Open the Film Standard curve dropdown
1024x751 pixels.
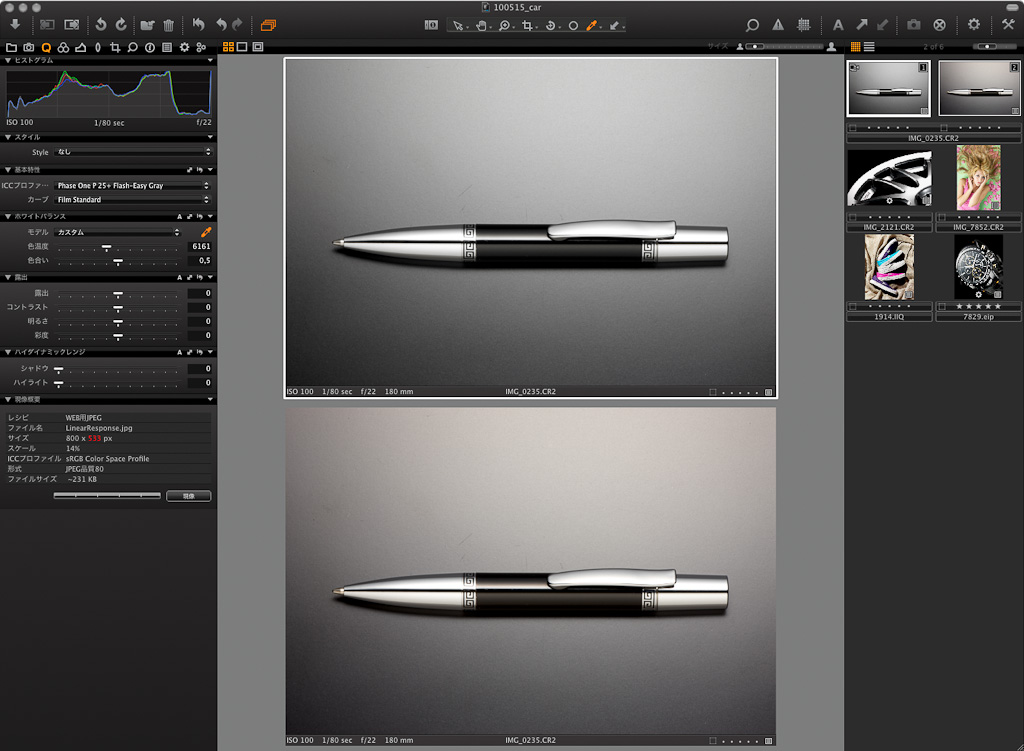[133, 199]
